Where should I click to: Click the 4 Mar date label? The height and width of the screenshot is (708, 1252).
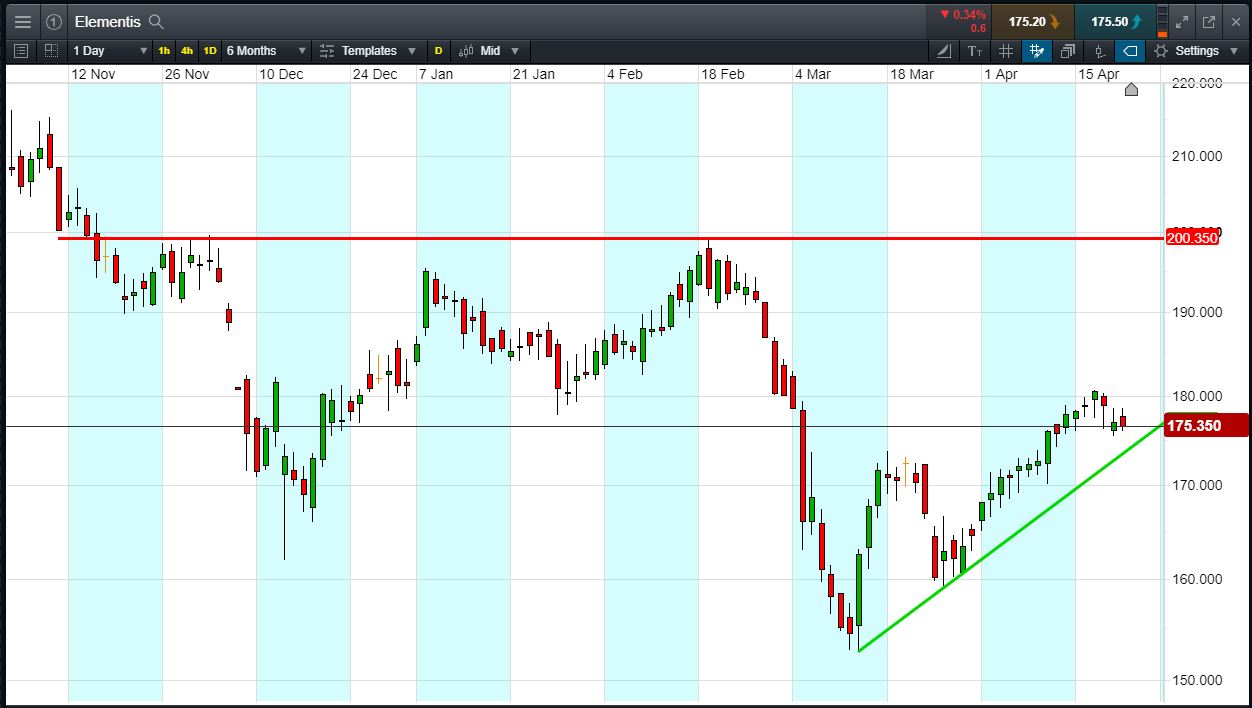click(x=812, y=74)
